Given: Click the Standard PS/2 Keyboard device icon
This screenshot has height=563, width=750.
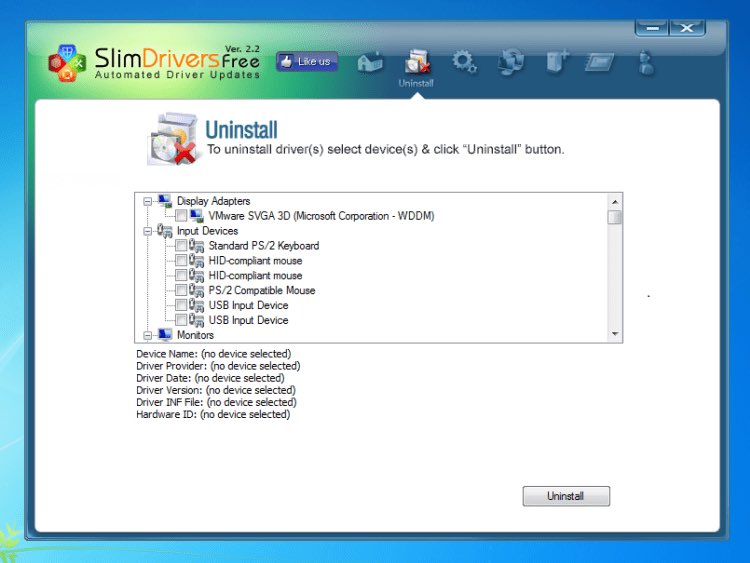Looking at the screenshot, I should (x=197, y=246).
